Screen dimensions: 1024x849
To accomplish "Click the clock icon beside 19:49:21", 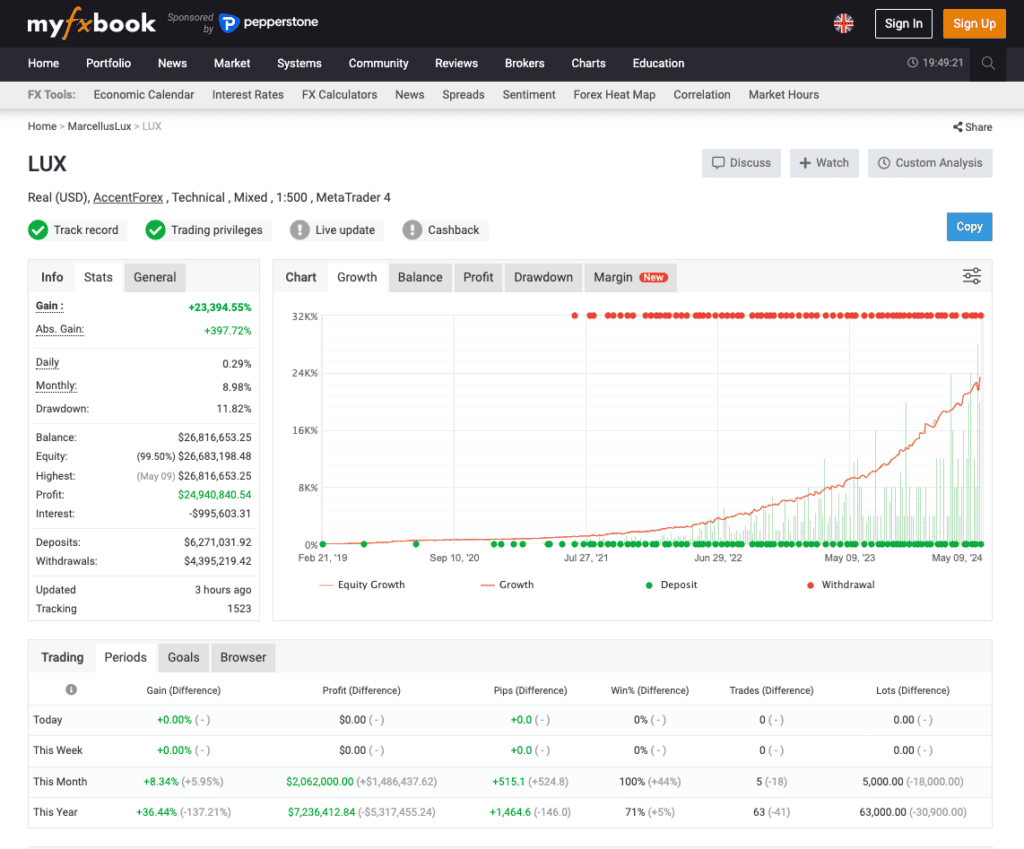I will pos(912,63).
